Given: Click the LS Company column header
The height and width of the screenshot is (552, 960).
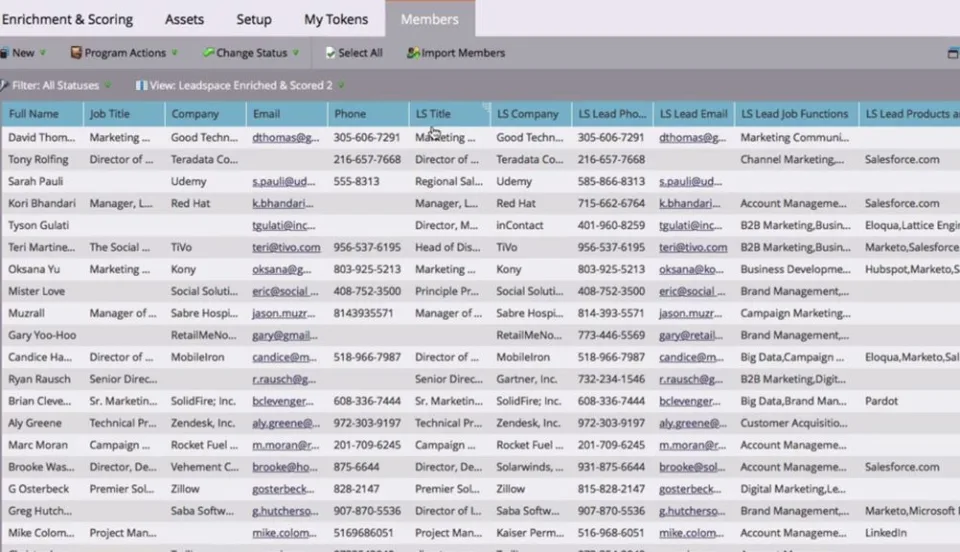Looking at the screenshot, I should coord(531,114).
